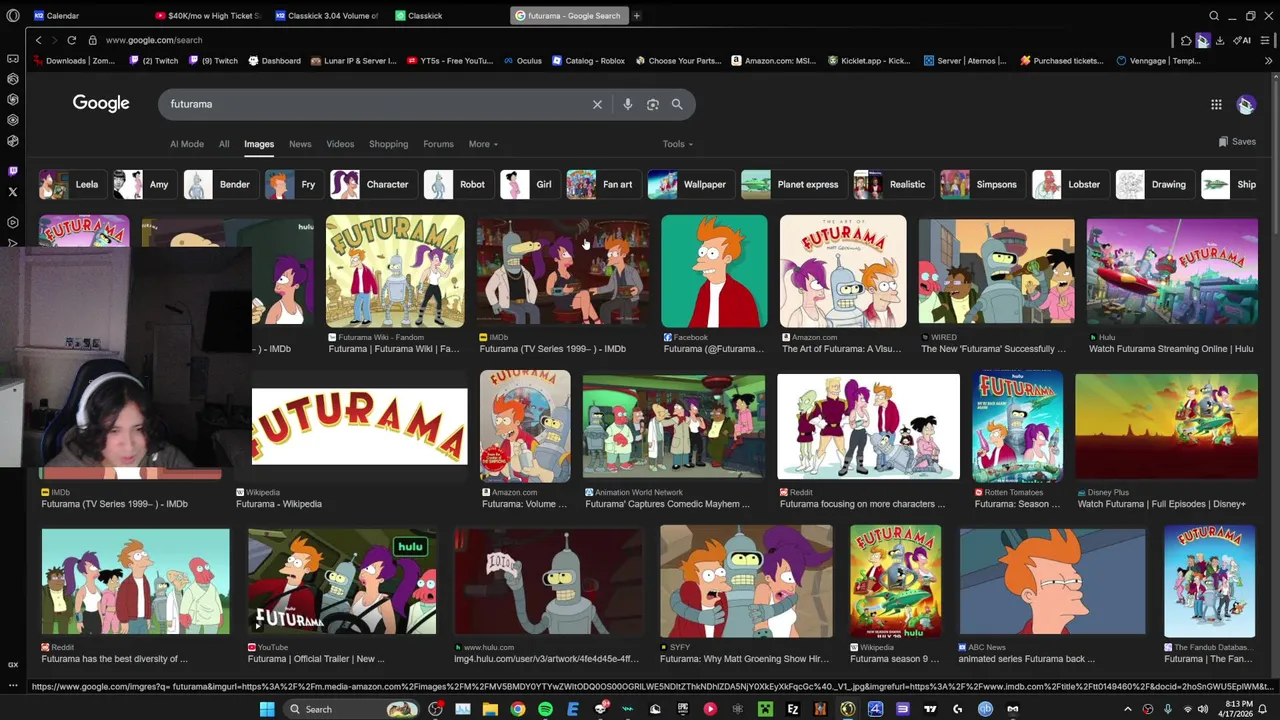Image resolution: width=1280 pixels, height=720 pixels.
Task: Clear the futurama search box text
Action: [x=597, y=104]
